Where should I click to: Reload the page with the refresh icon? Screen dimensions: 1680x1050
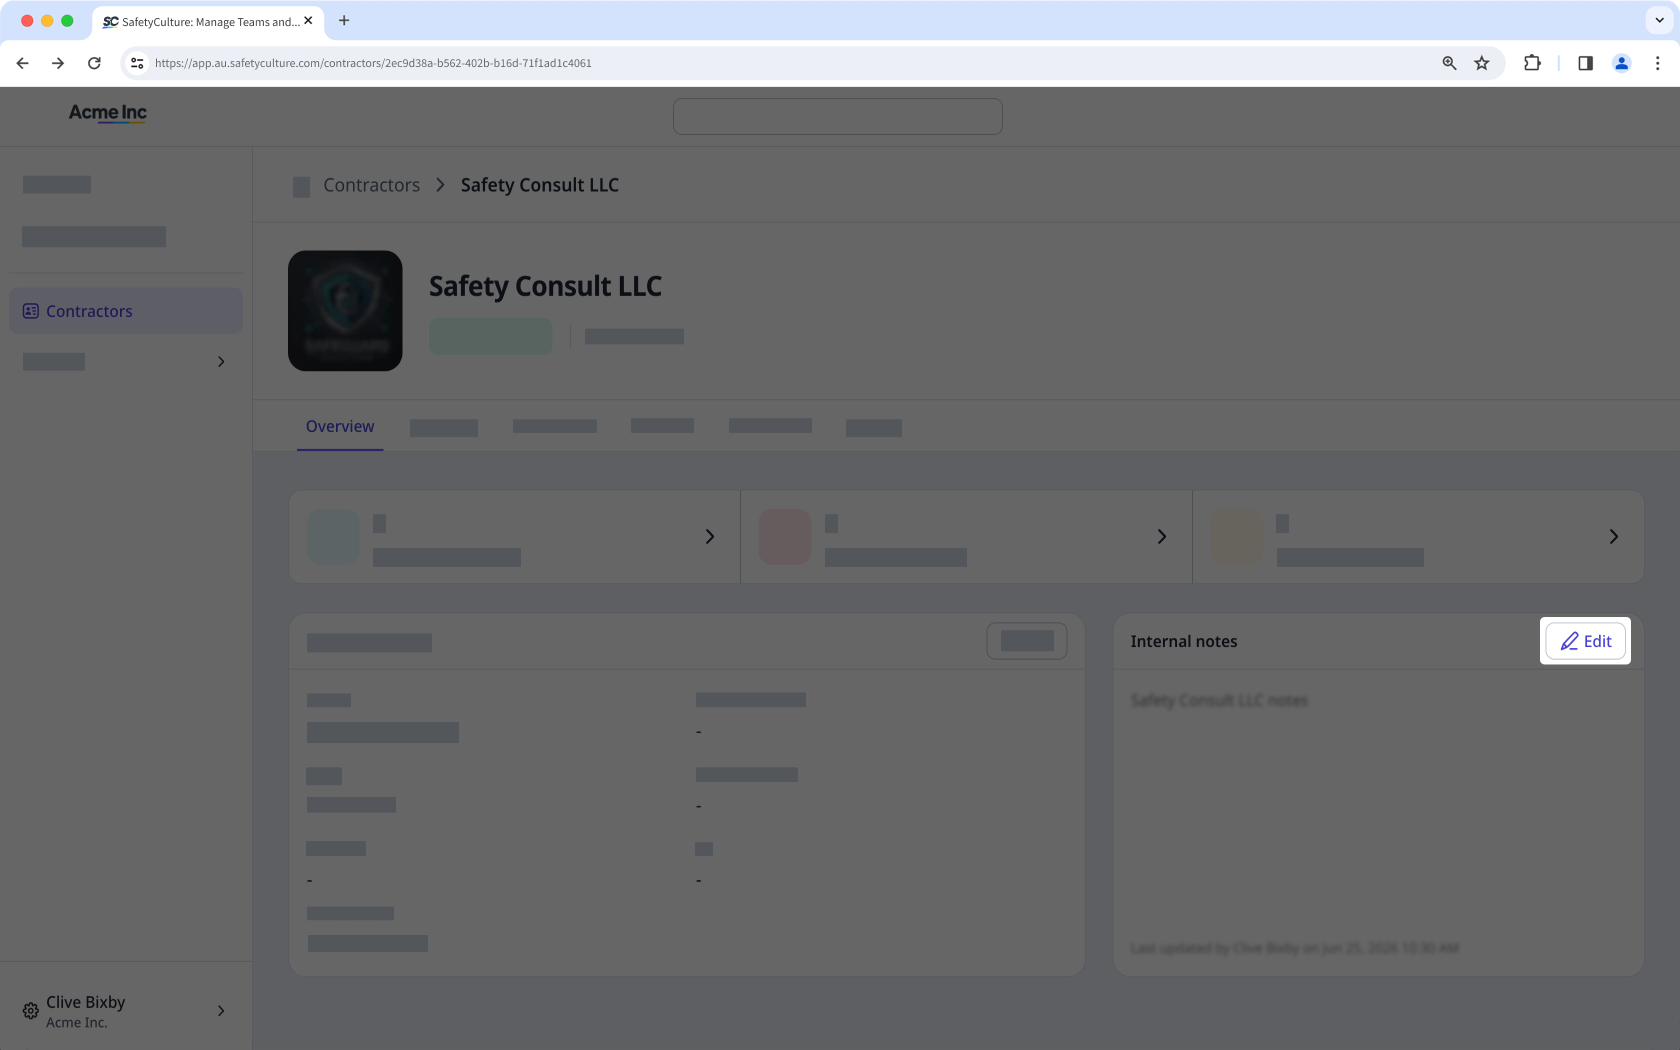coord(94,63)
